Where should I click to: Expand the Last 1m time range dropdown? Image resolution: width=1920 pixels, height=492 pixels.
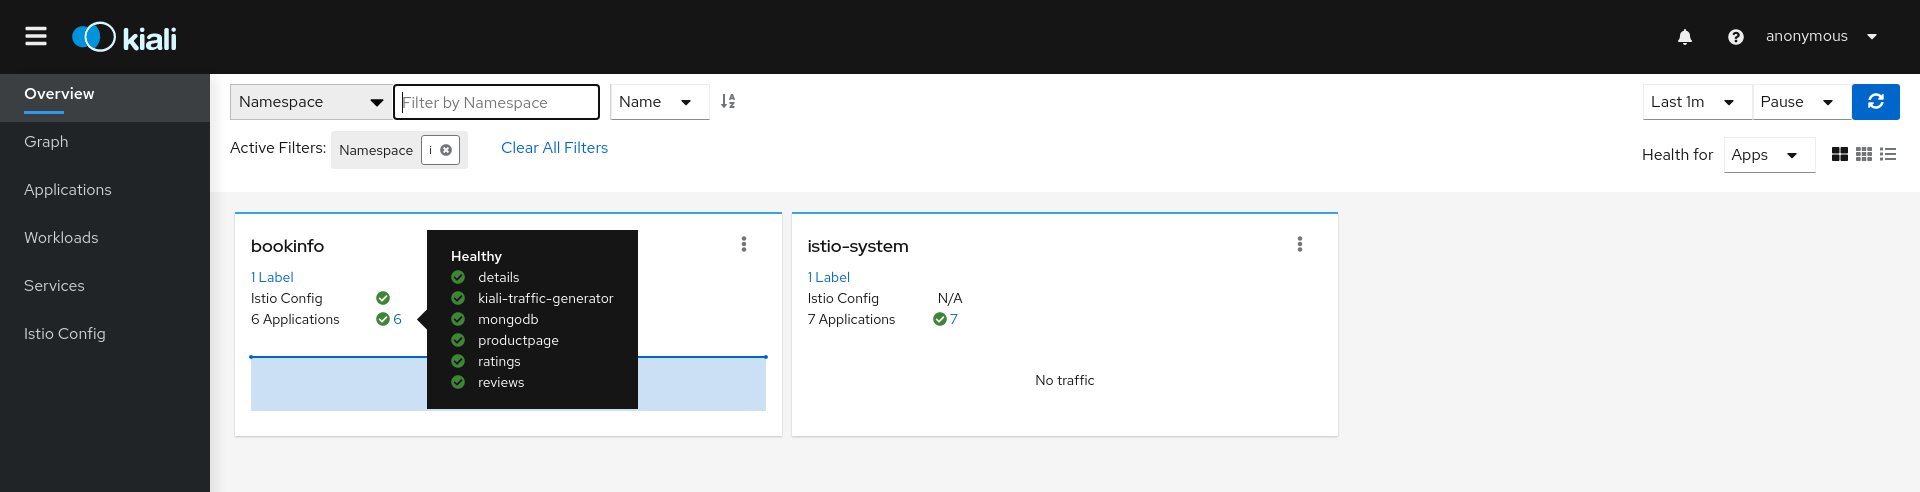1697,102
